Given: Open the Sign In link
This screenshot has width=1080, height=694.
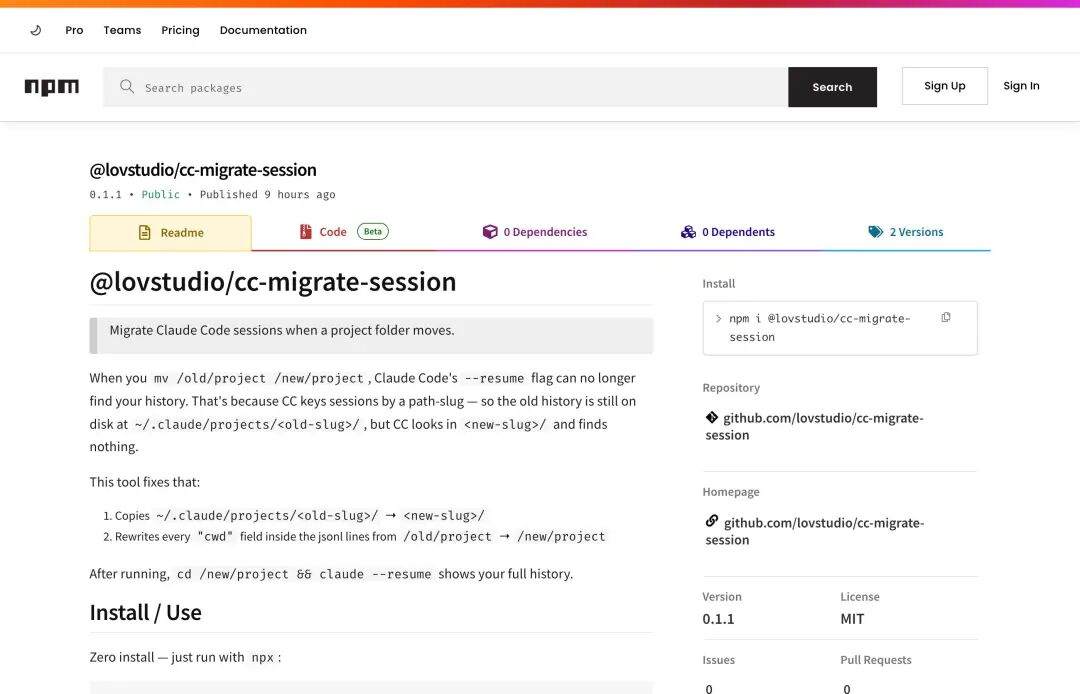Looking at the screenshot, I should (x=1021, y=86).
